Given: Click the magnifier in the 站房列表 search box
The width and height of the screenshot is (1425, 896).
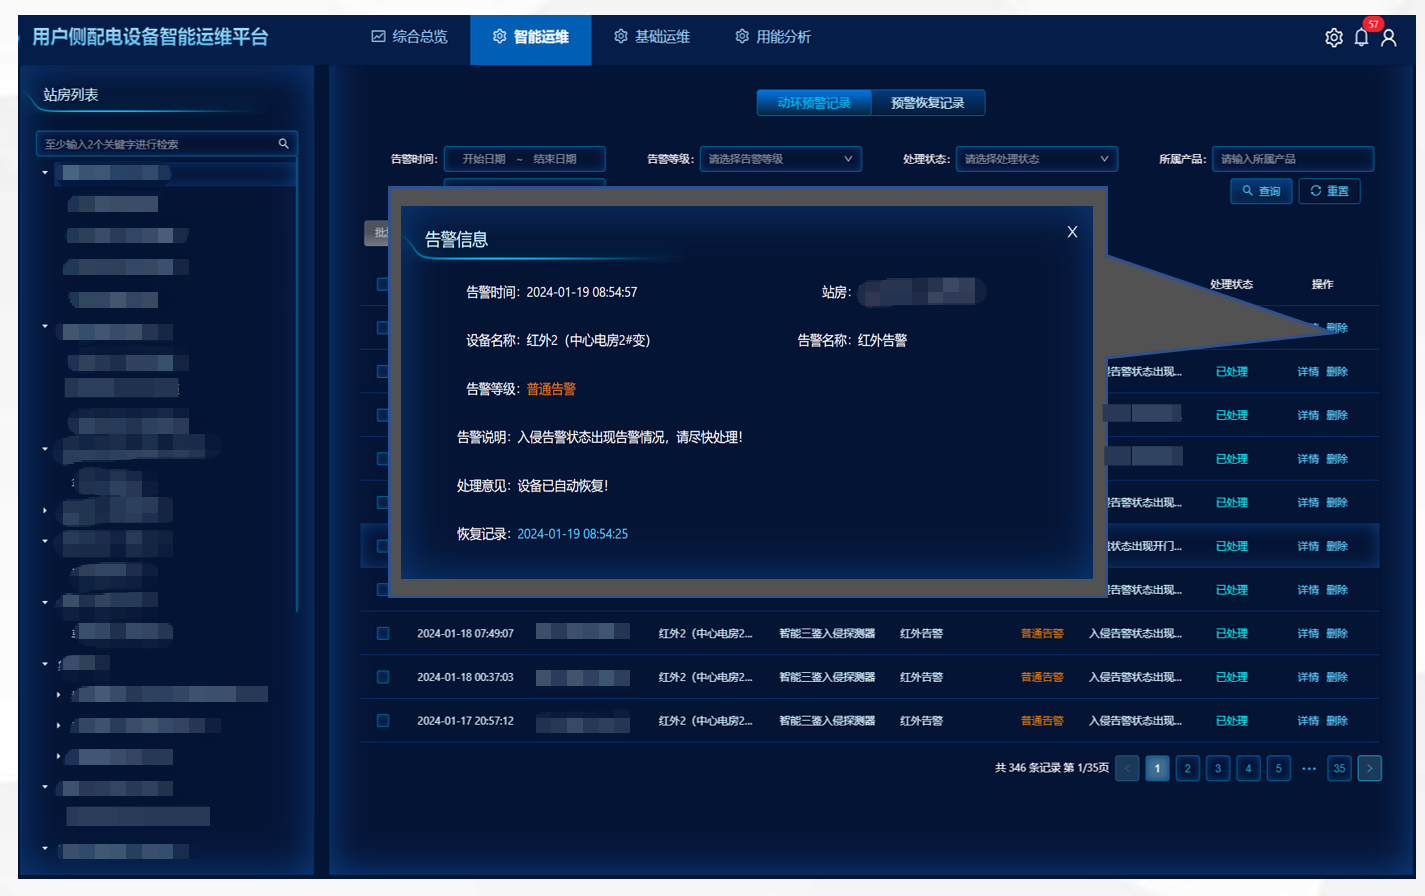Looking at the screenshot, I should 283,144.
